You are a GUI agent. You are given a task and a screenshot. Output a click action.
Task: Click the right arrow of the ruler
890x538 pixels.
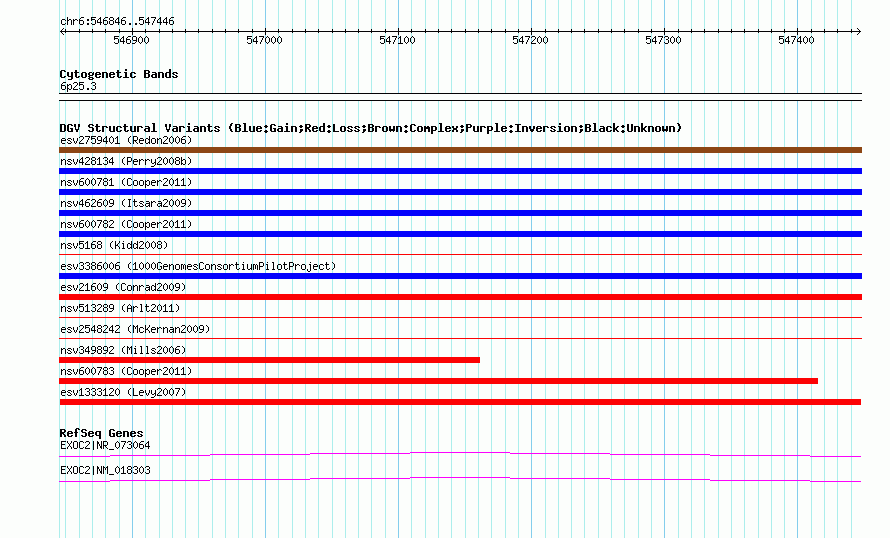[x=858, y=31]
